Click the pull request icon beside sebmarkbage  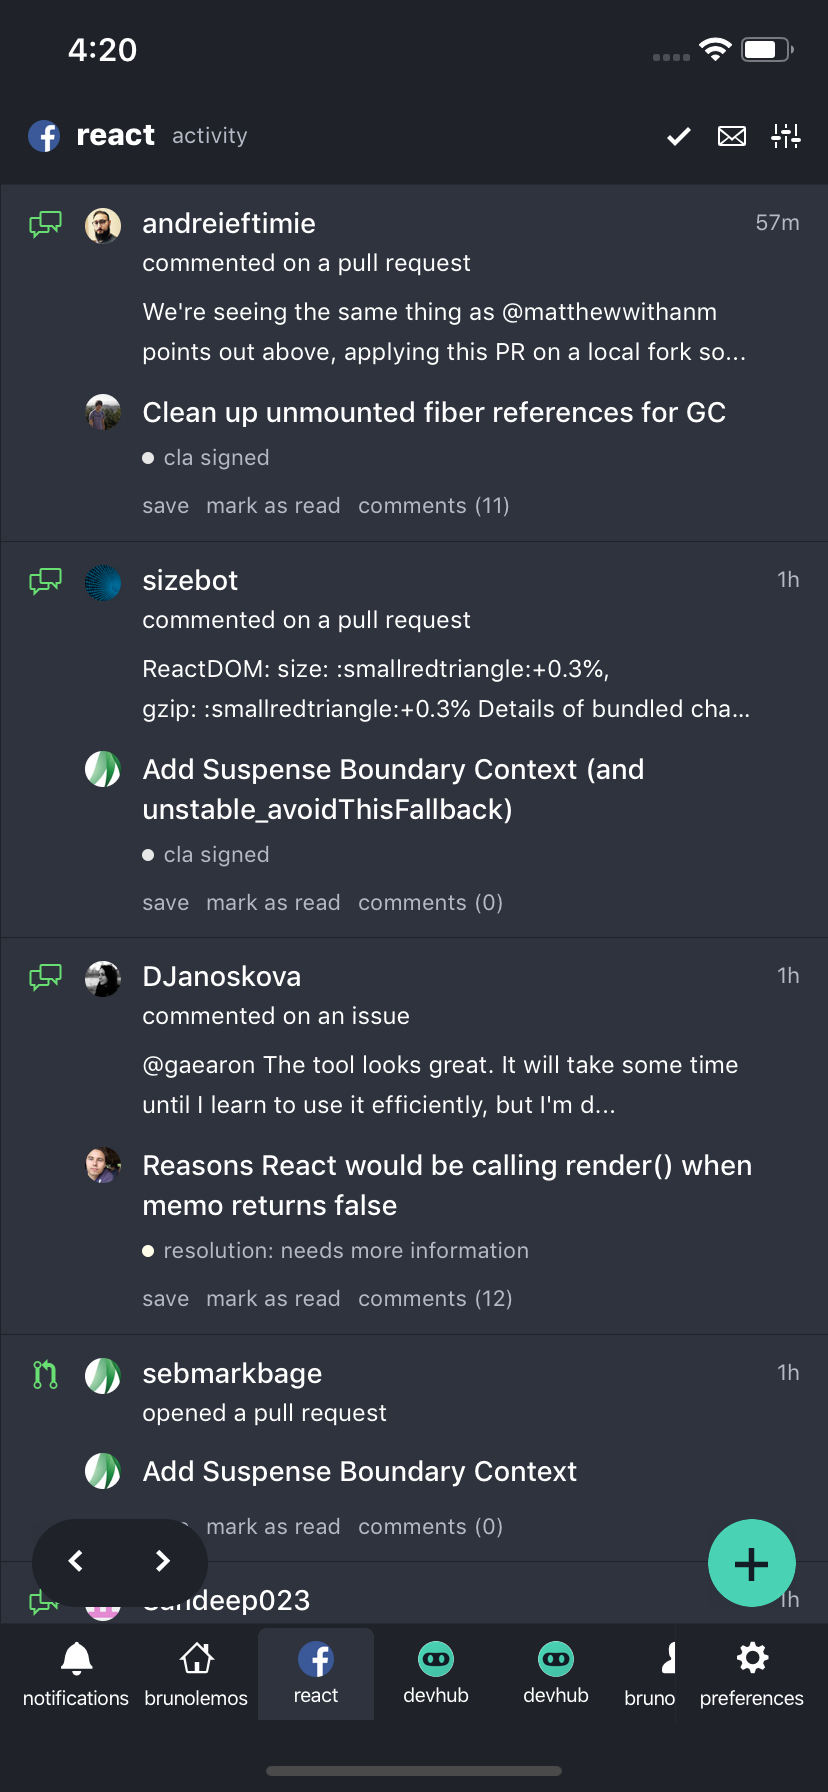45,1374
